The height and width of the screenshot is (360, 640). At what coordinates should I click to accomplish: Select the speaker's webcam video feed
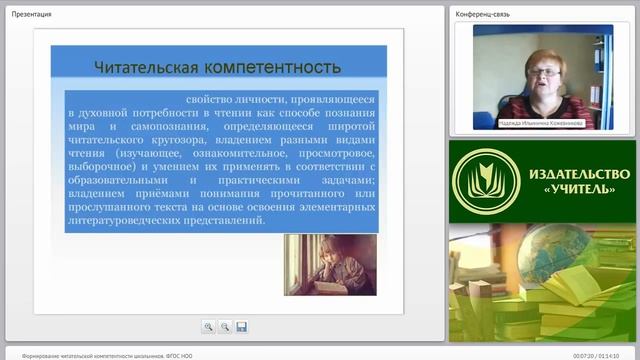tap(543, 77)
